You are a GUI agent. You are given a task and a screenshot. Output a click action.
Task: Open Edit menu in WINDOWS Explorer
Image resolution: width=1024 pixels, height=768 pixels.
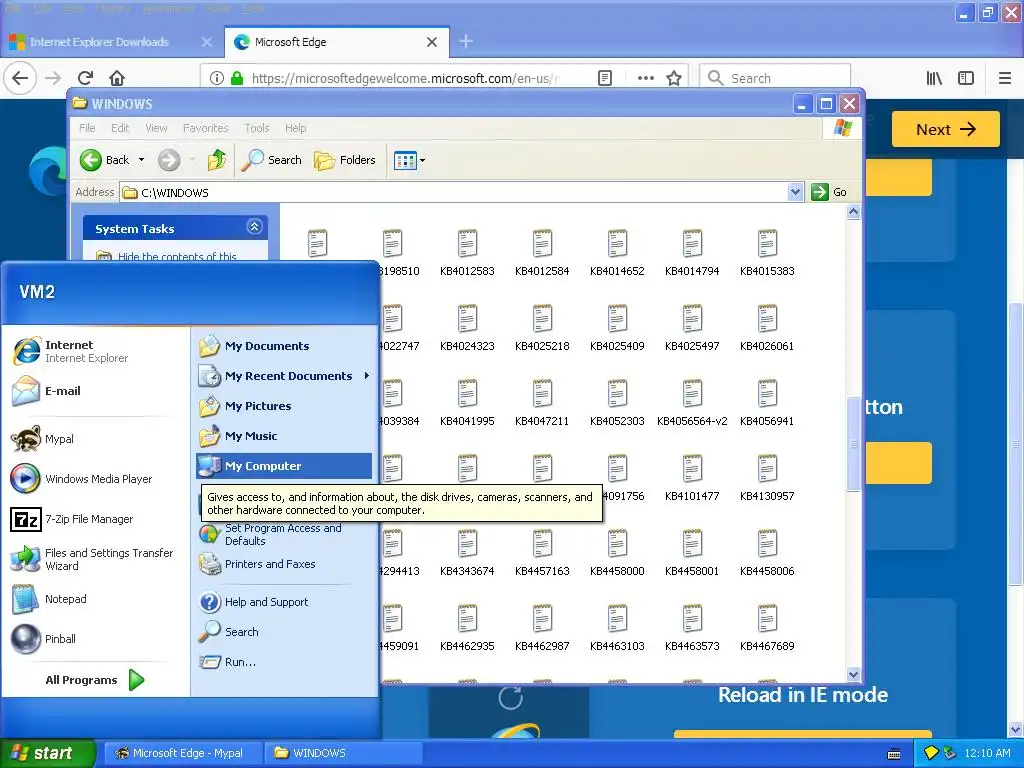[120, 128]
